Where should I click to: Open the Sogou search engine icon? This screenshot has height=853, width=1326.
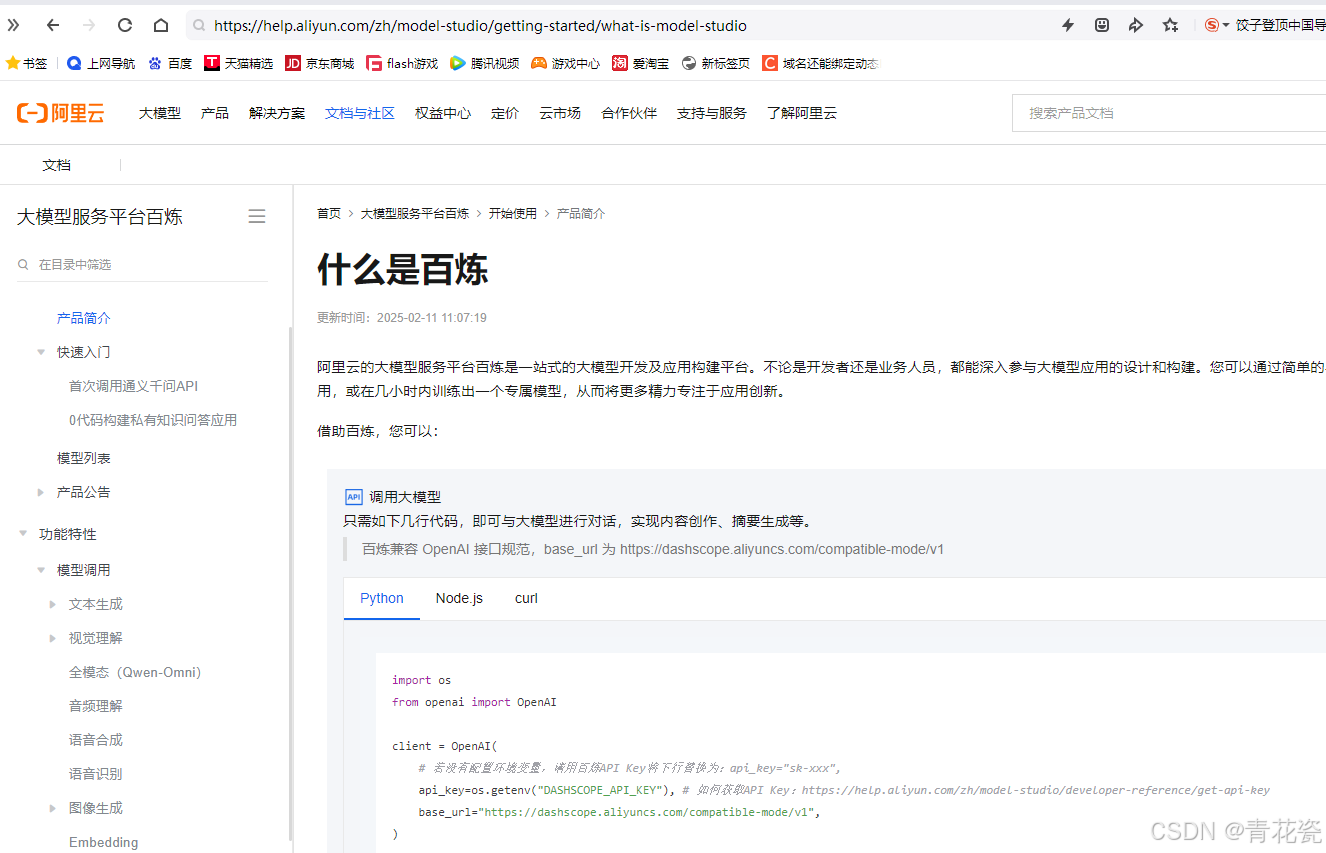pos(1212,25)
